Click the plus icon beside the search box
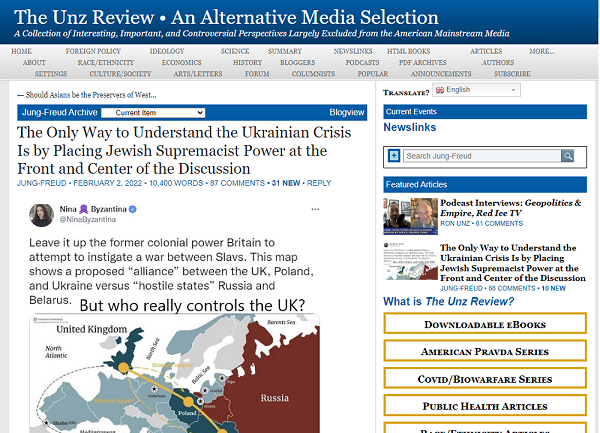Viewport: 600px width, 433px height. [x=394, y=156]
